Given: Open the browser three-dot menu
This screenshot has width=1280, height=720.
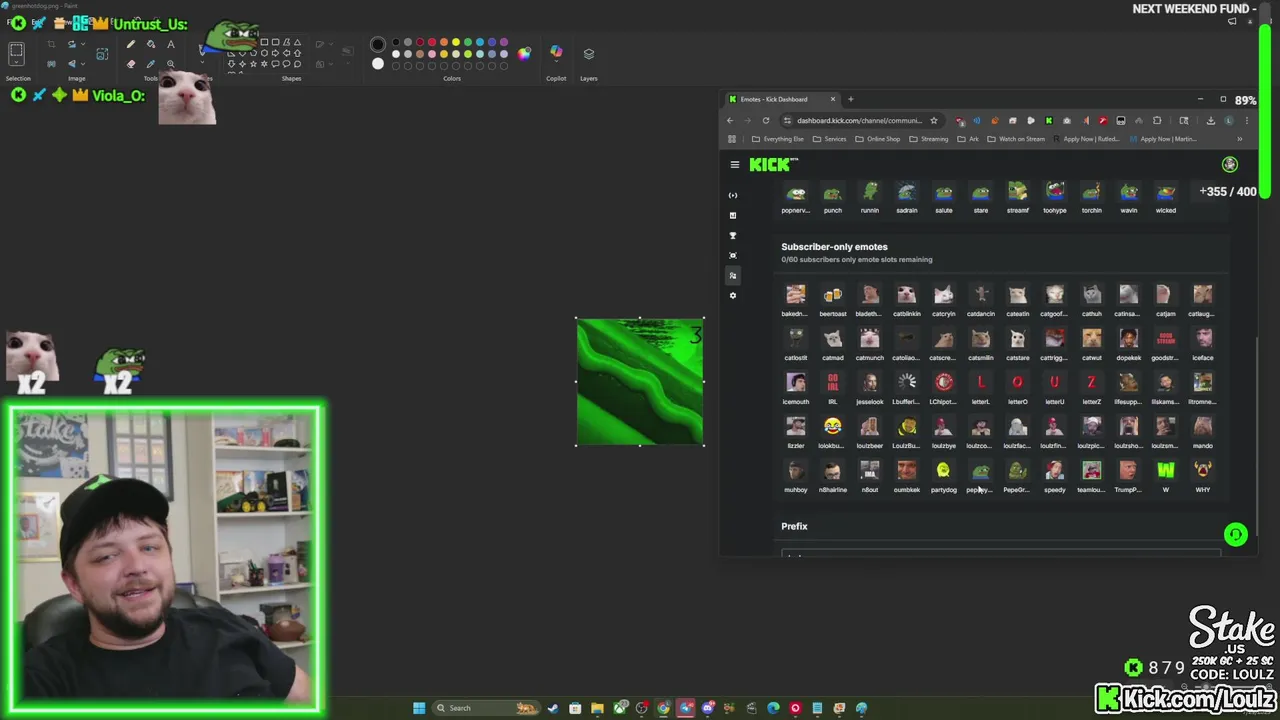Looking at the screenshot, I should (1247, 120).
